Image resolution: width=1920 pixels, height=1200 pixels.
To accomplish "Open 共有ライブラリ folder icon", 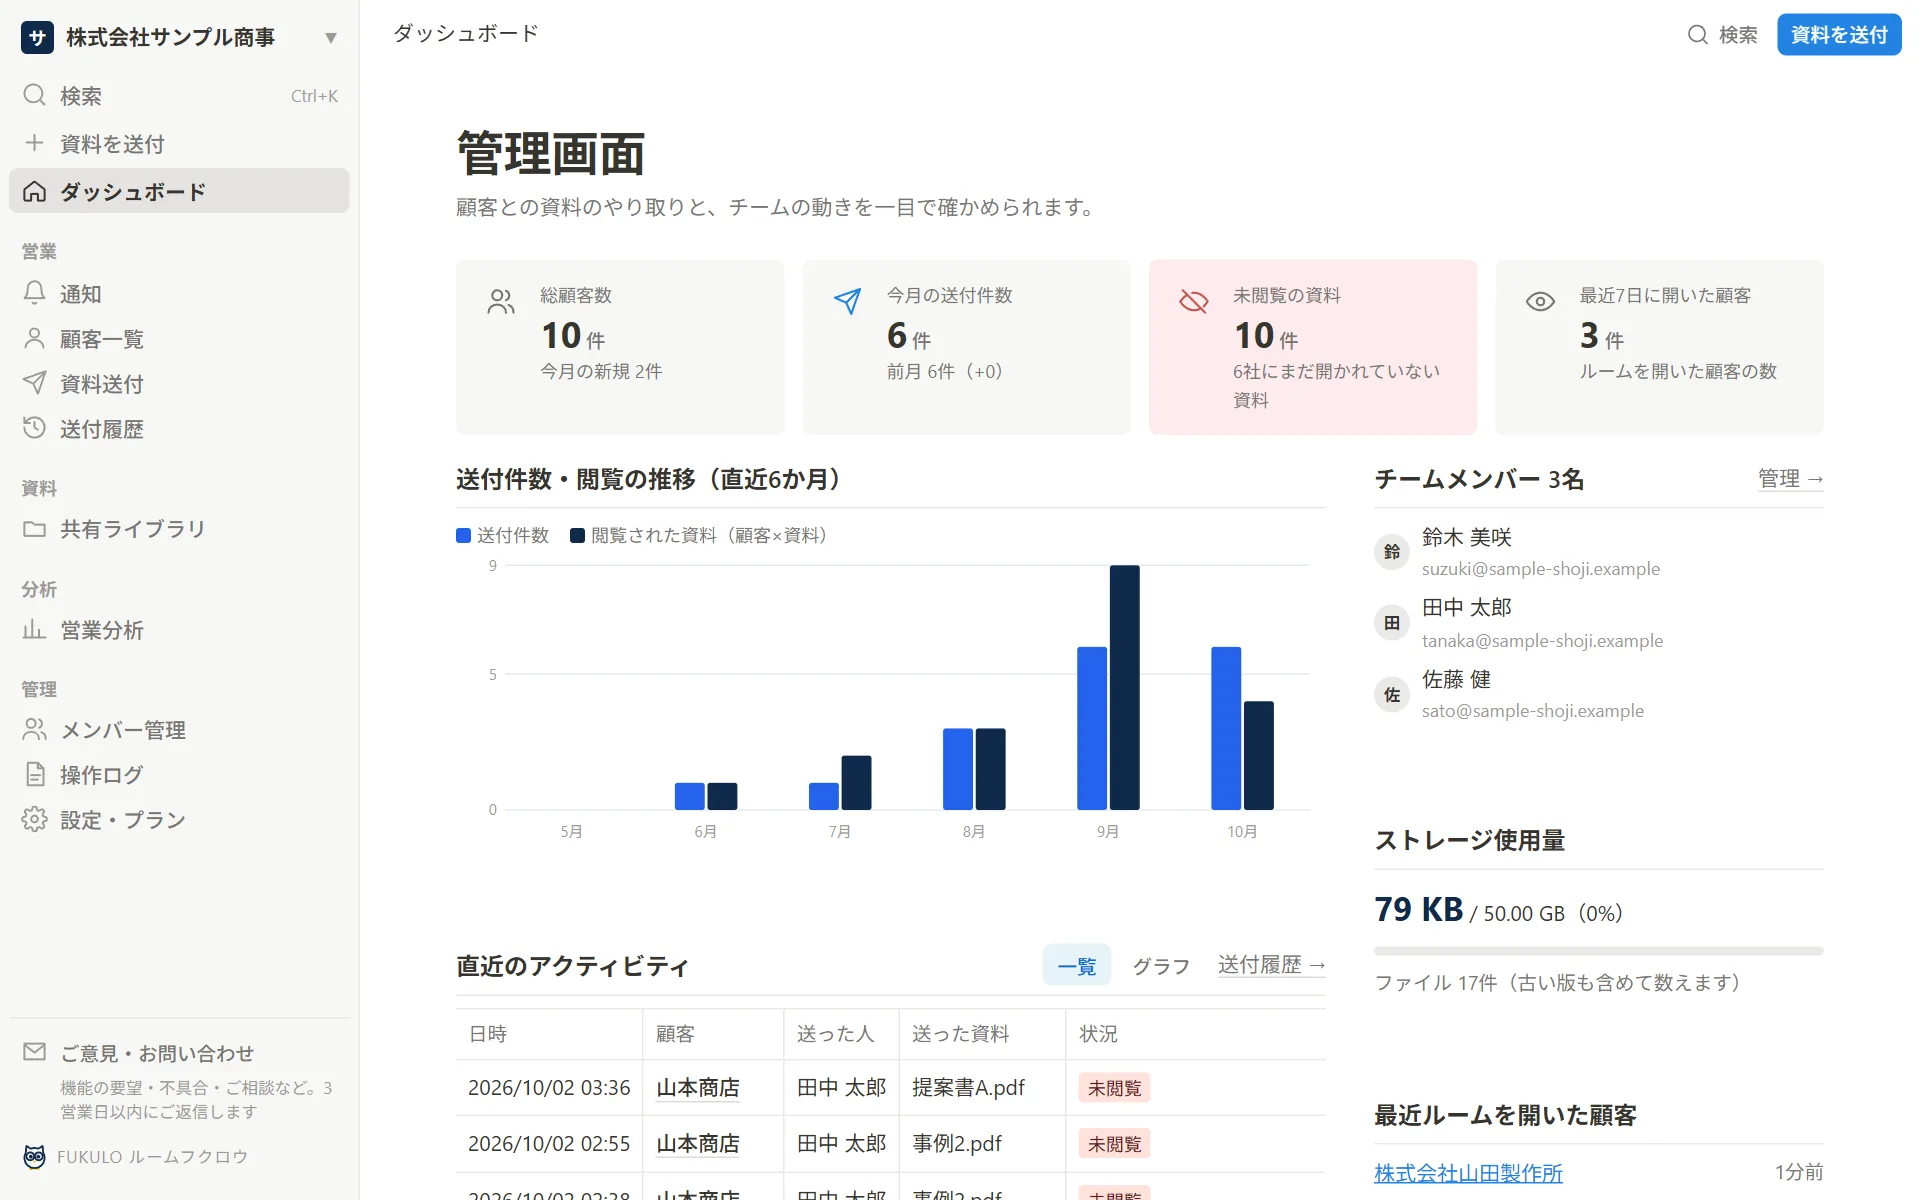I will pyautogui.click(x=35, y=528).
